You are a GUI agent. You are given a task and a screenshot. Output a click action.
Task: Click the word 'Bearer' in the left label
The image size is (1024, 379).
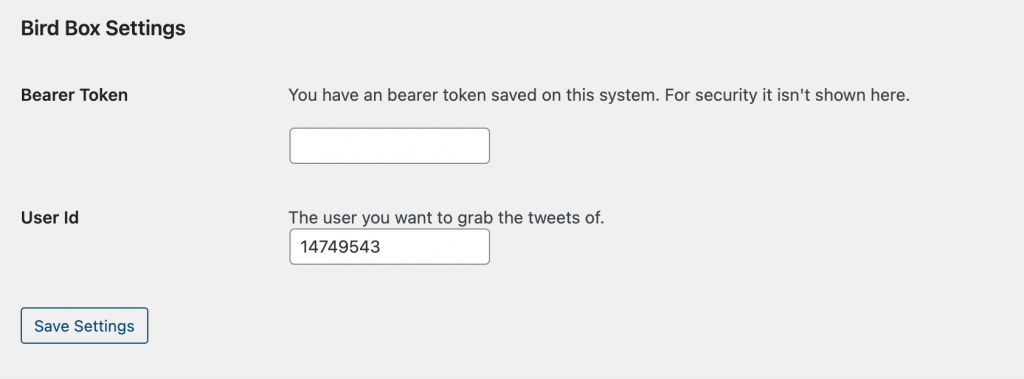48,95
